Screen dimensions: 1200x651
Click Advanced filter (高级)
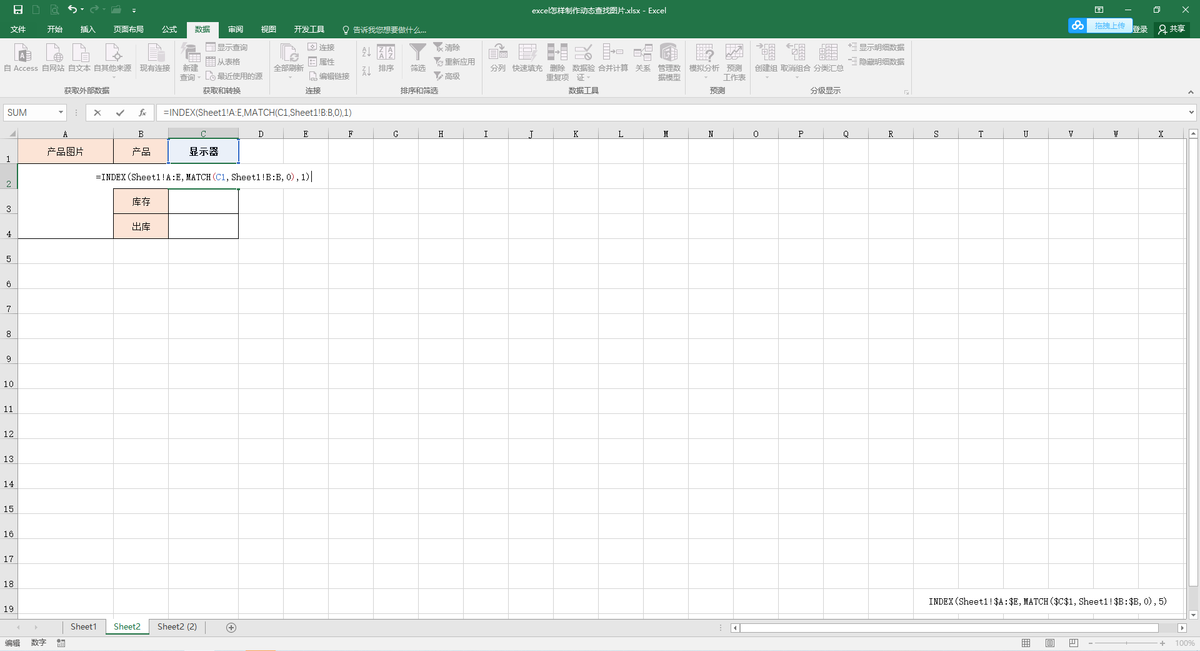point(447,75)
